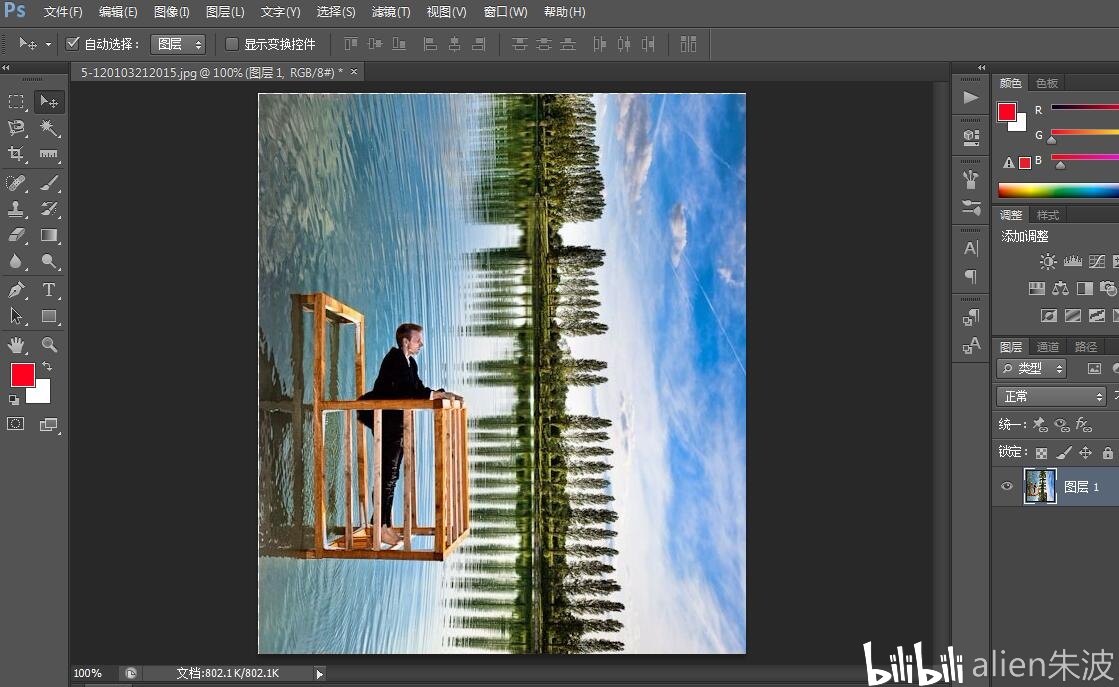The width and height of the screenshot is (1119, 687).
Task: Toggle lock all for layer
Action: click(x=1108, y=453)
